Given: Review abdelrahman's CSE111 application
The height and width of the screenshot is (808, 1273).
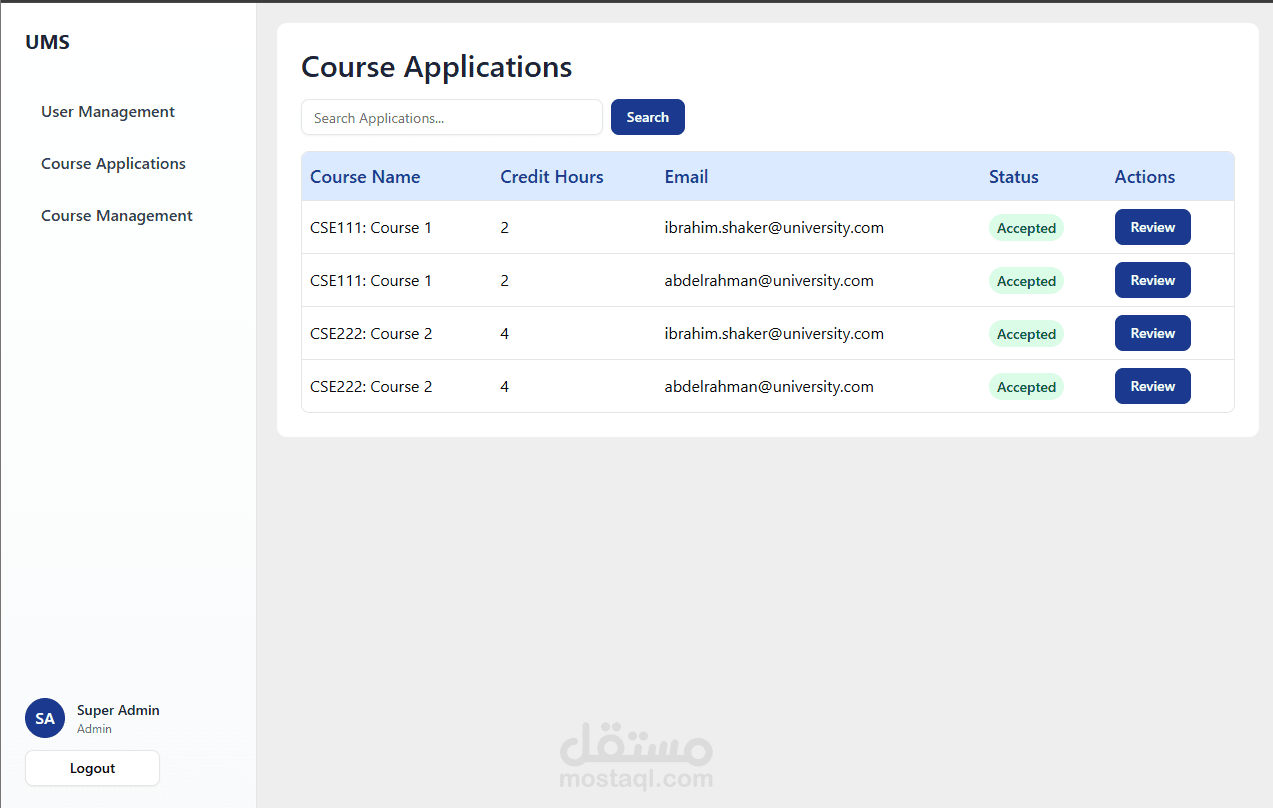Looking at the screenshot, I should click(1153, 280).
